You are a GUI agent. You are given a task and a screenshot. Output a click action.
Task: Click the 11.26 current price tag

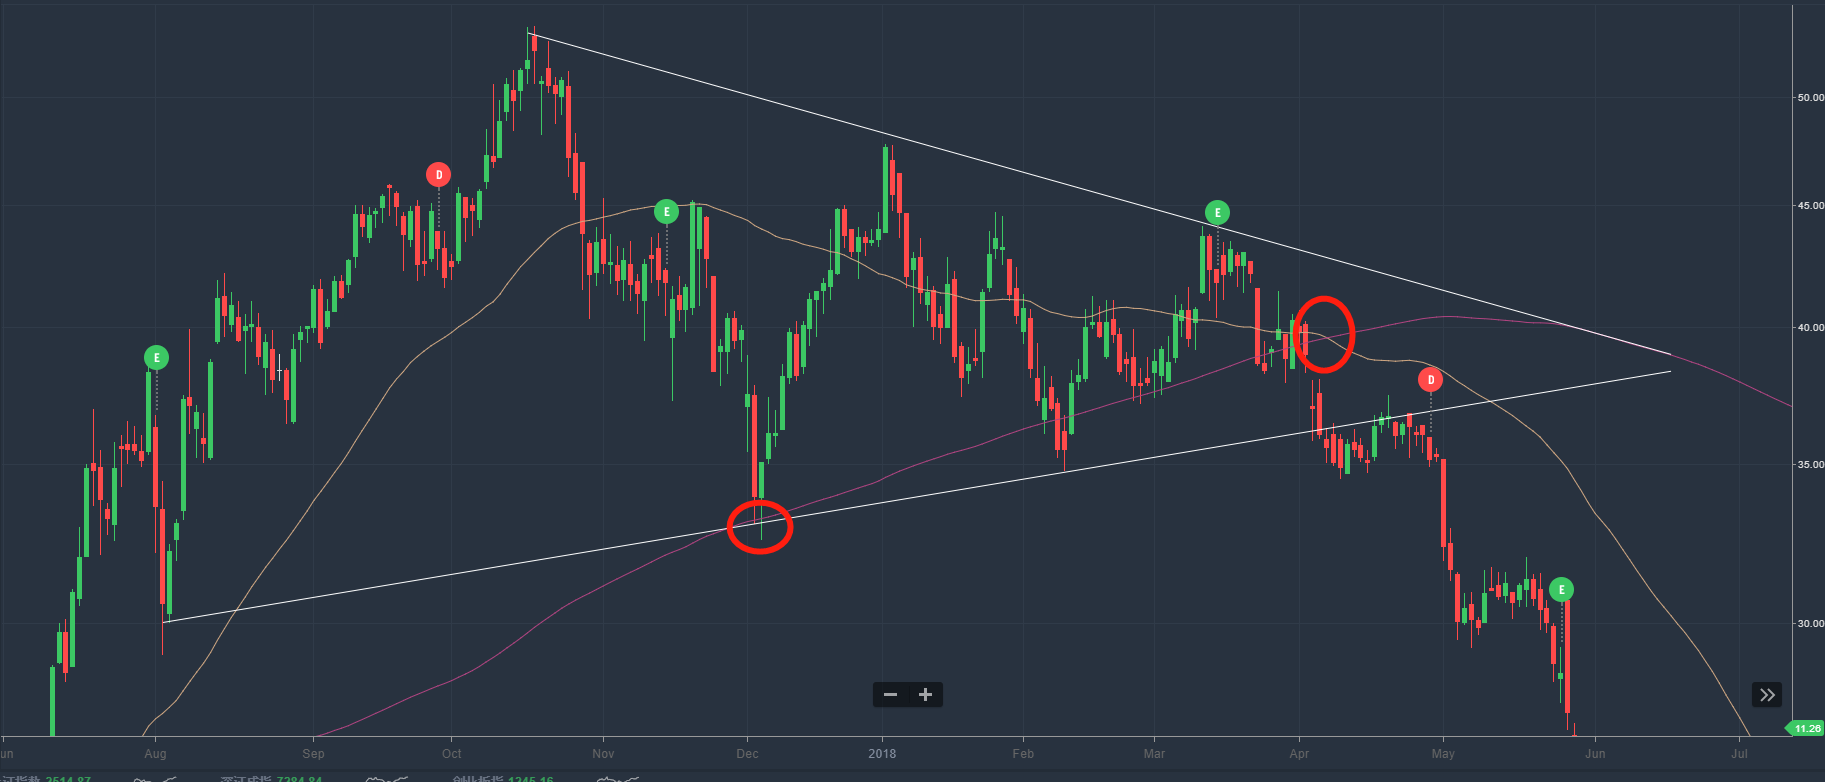tap(1806, 728)
